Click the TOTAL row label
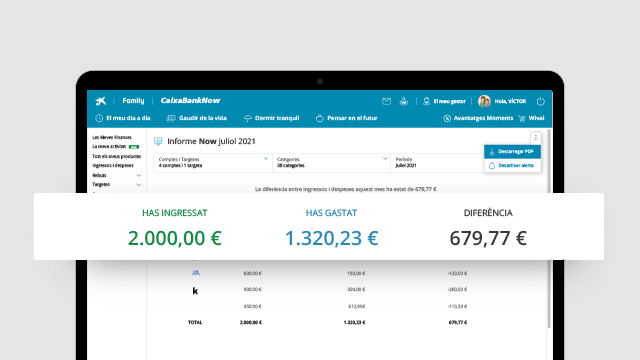 195,322
